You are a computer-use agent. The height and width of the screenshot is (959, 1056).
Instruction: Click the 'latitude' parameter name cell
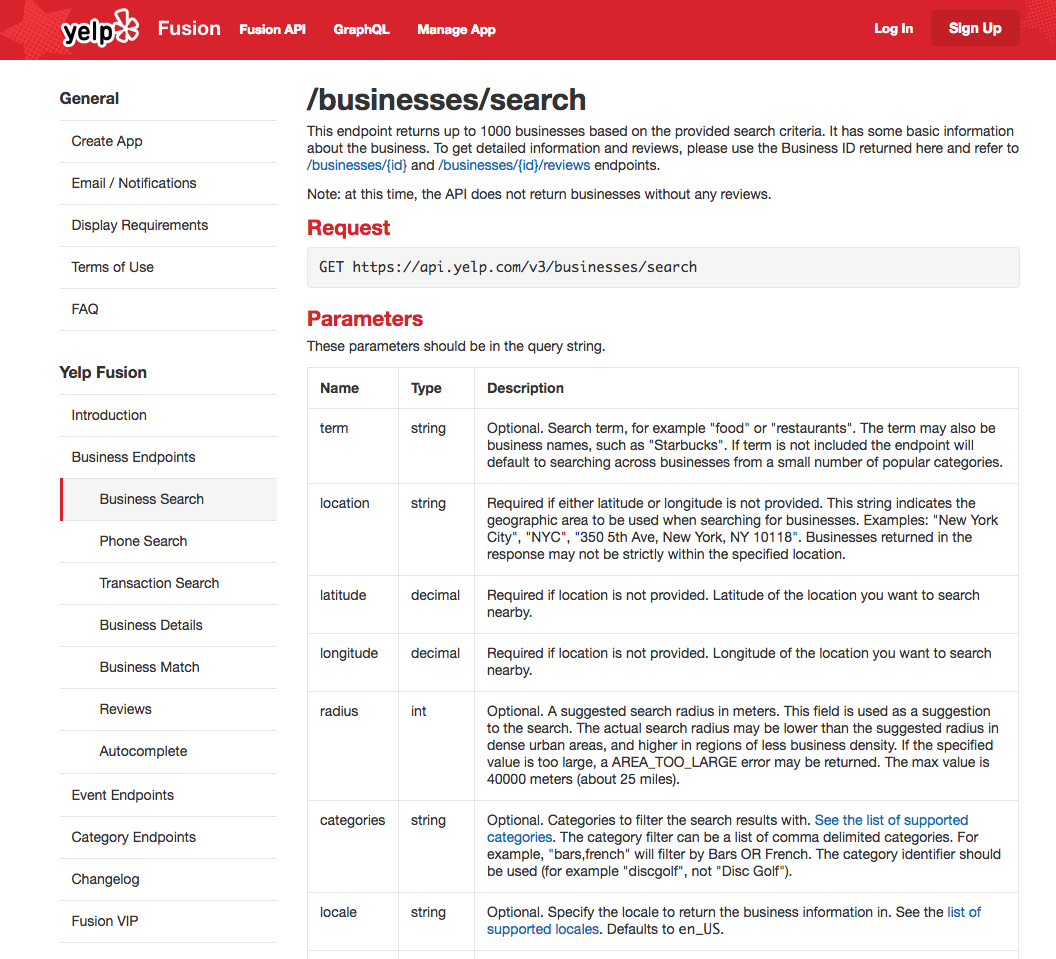[353, 604]
